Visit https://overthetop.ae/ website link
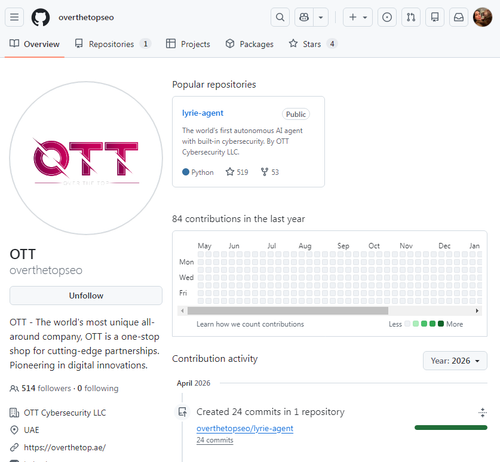Image resolution: width=500 pixels, height=462 pixels. [x=65, y=447]
